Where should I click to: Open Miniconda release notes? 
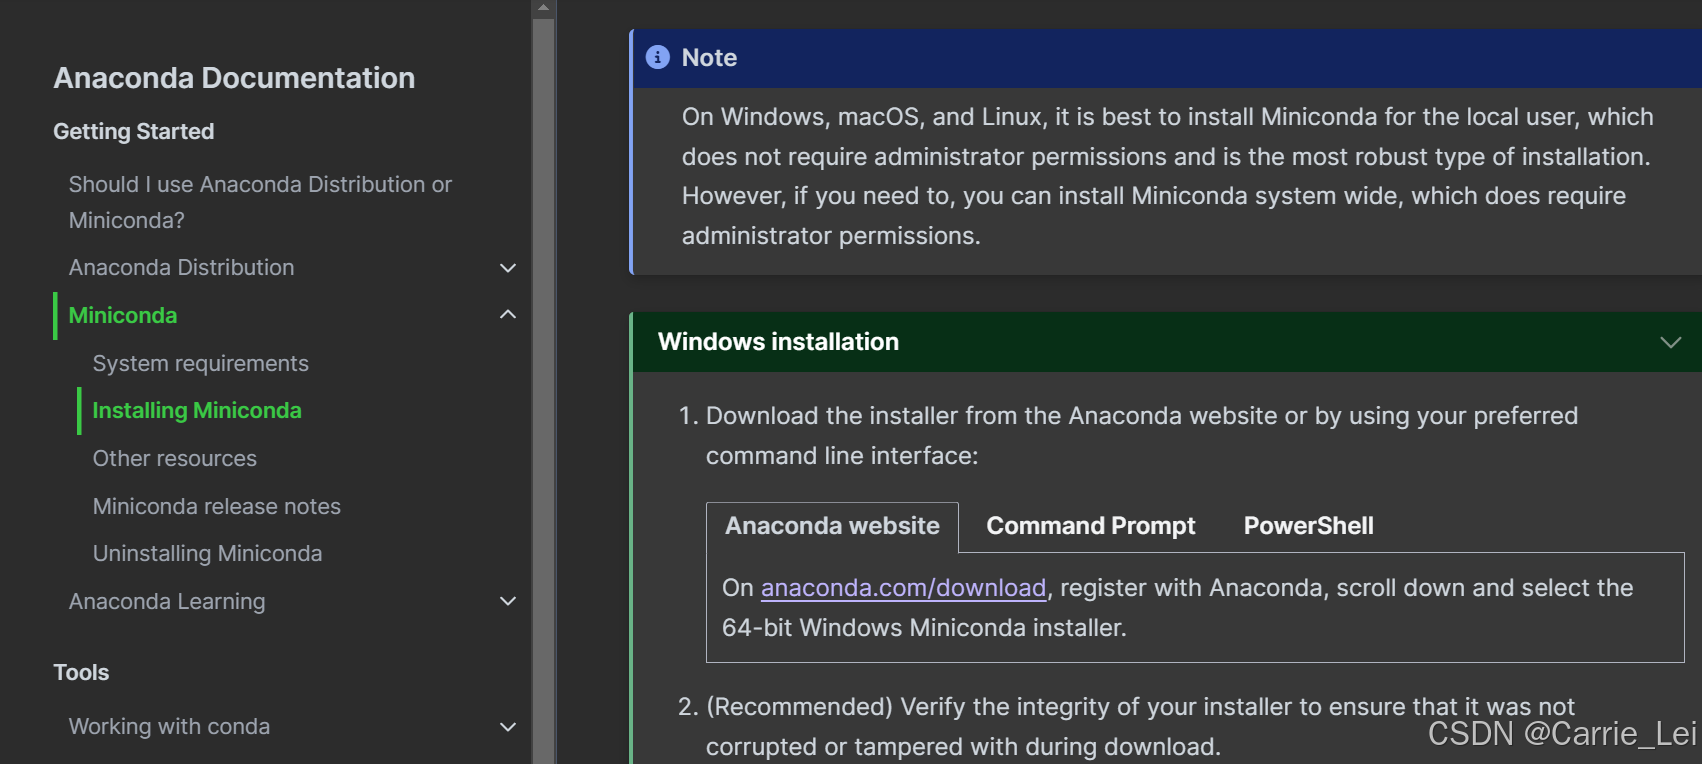[x=216, y=507]
